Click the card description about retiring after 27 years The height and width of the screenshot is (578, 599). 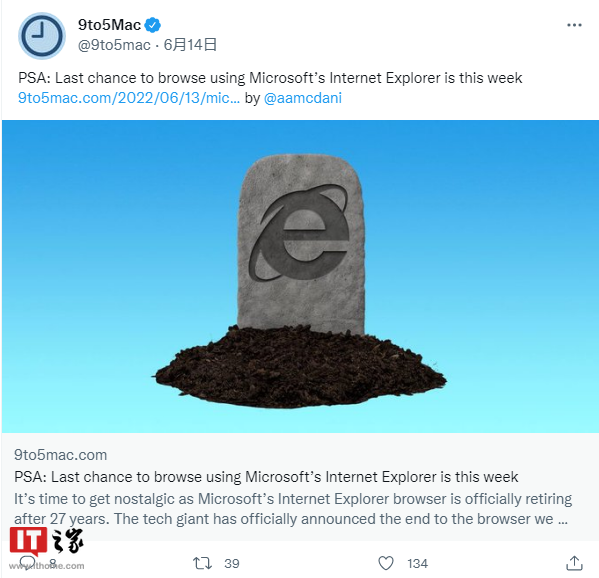coord(293,509)
